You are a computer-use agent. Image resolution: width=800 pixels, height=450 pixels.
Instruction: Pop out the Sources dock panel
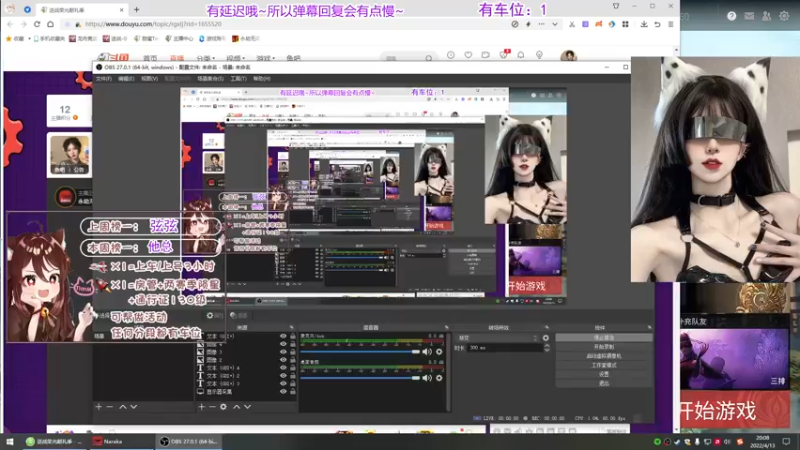292,328
